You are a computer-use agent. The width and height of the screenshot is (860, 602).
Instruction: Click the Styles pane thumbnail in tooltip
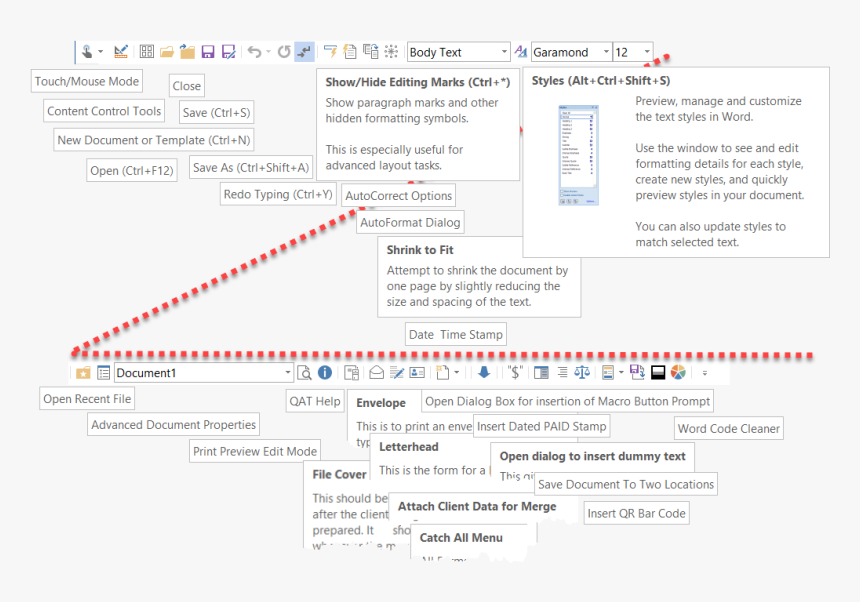[x=578, y=155]
